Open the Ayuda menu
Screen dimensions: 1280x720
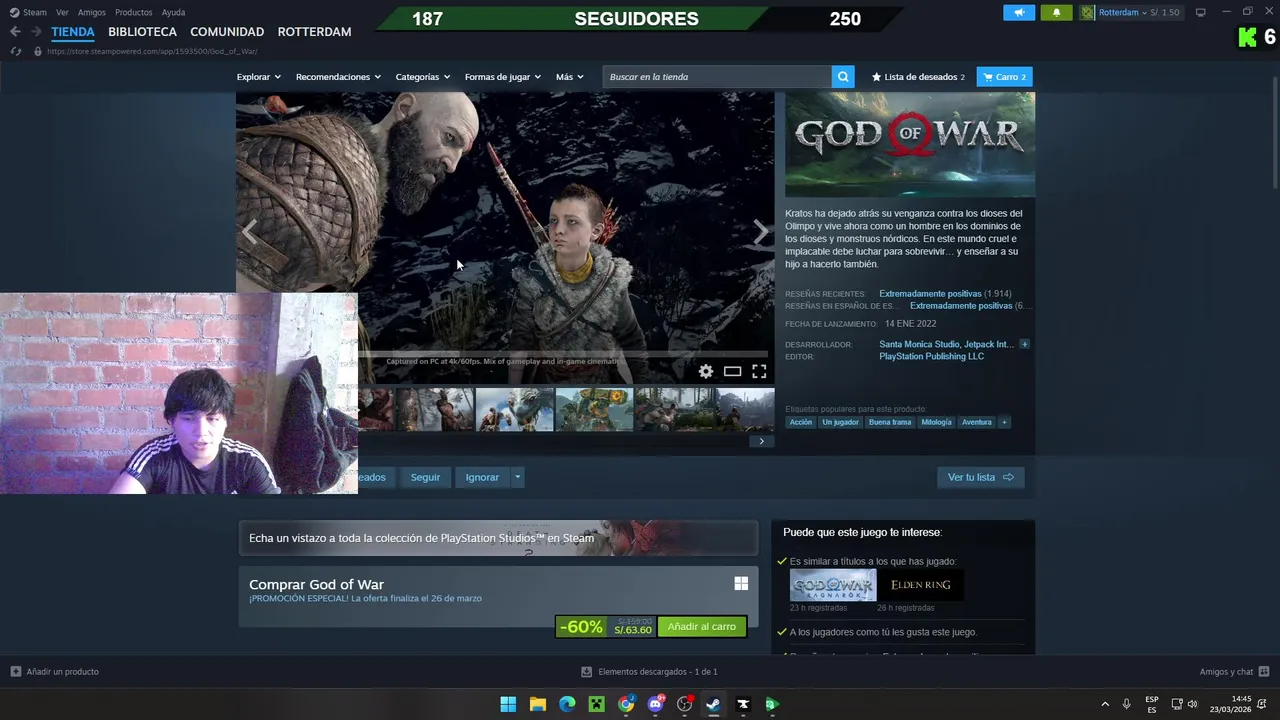click(x=173, y=12)
